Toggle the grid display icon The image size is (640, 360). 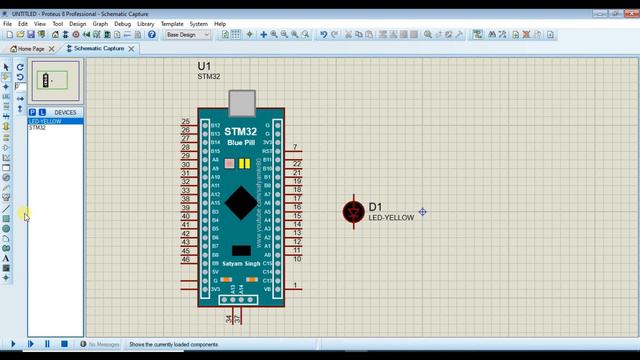(x=236, y=35)
